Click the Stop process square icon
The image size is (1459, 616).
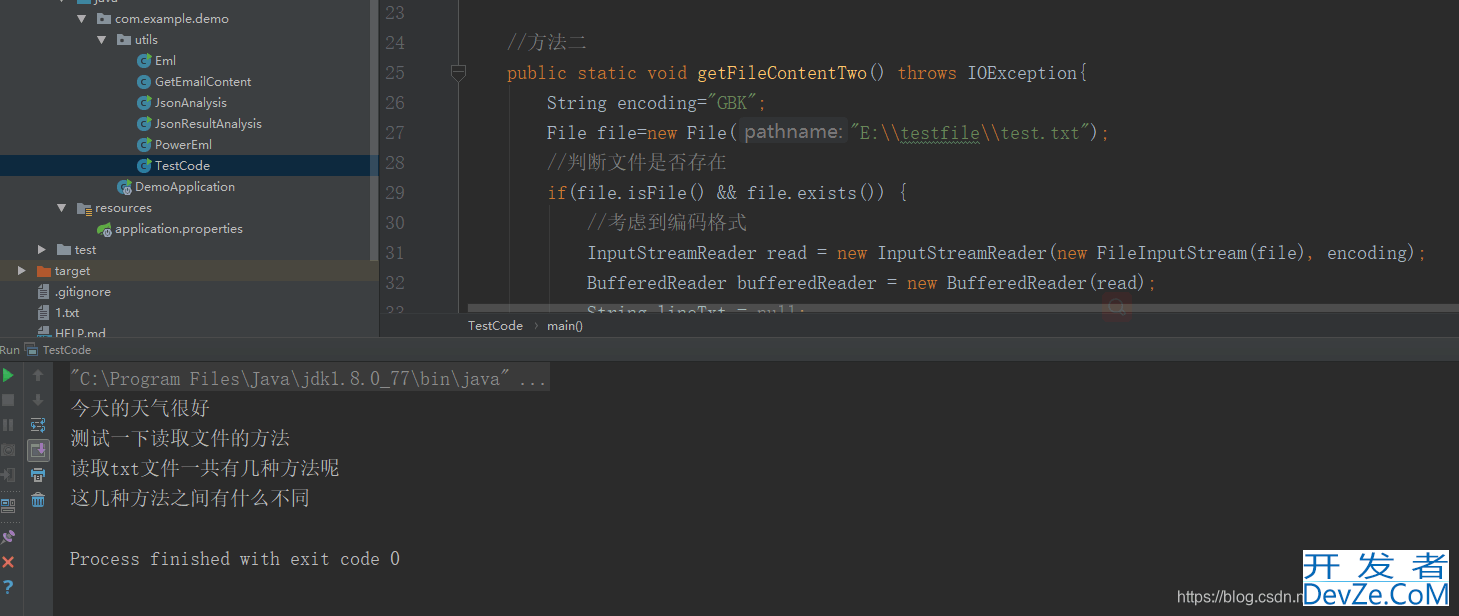[8, 400]
